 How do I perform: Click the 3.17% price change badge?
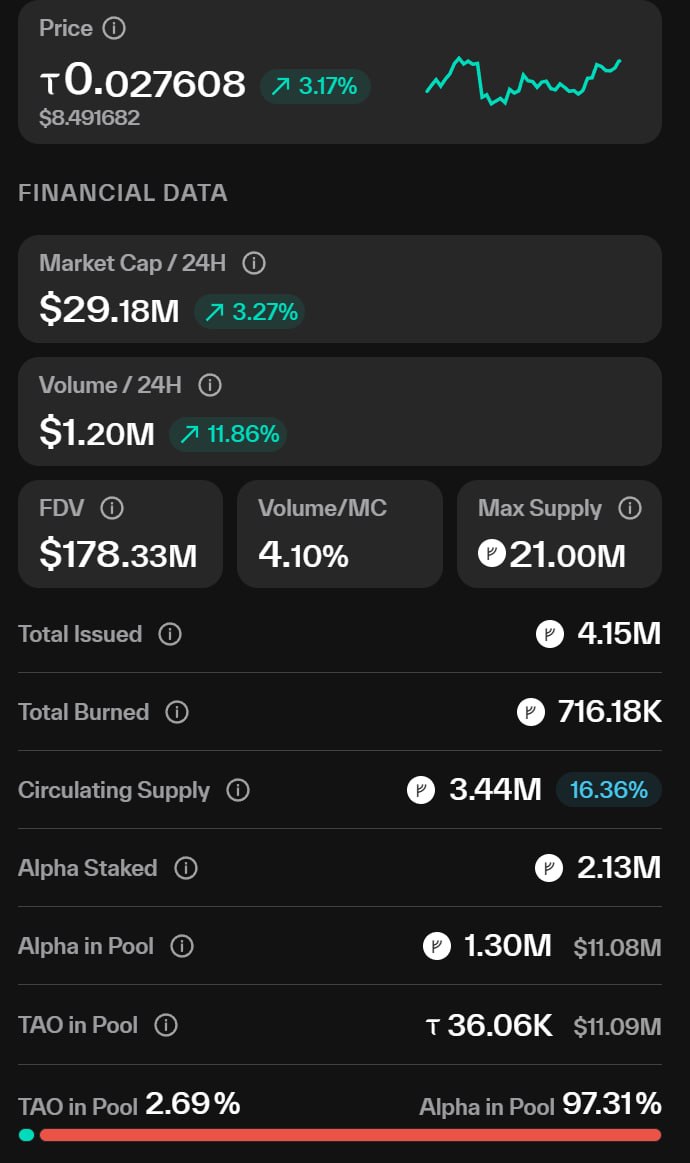pos(315,87)
